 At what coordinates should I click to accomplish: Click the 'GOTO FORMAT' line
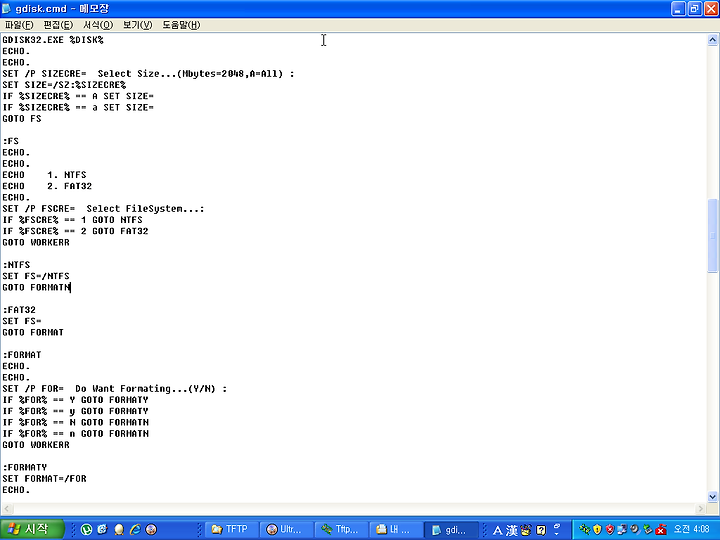(33, 332)
